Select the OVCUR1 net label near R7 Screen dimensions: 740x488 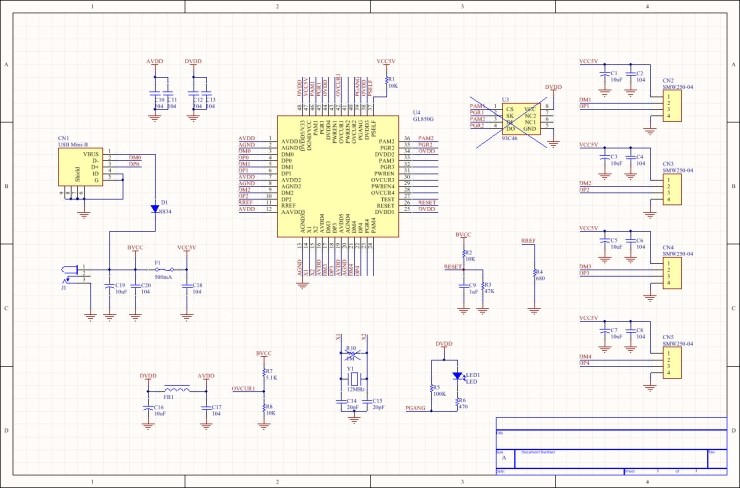pos(244,387)
